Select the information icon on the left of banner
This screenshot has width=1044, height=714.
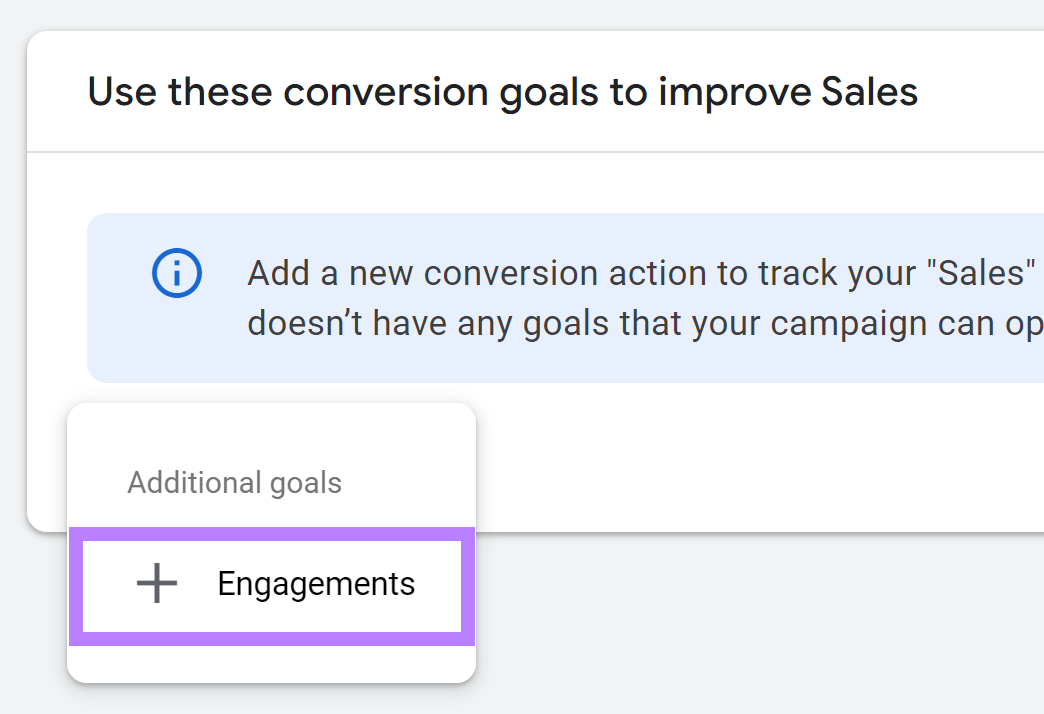[176, 273]
